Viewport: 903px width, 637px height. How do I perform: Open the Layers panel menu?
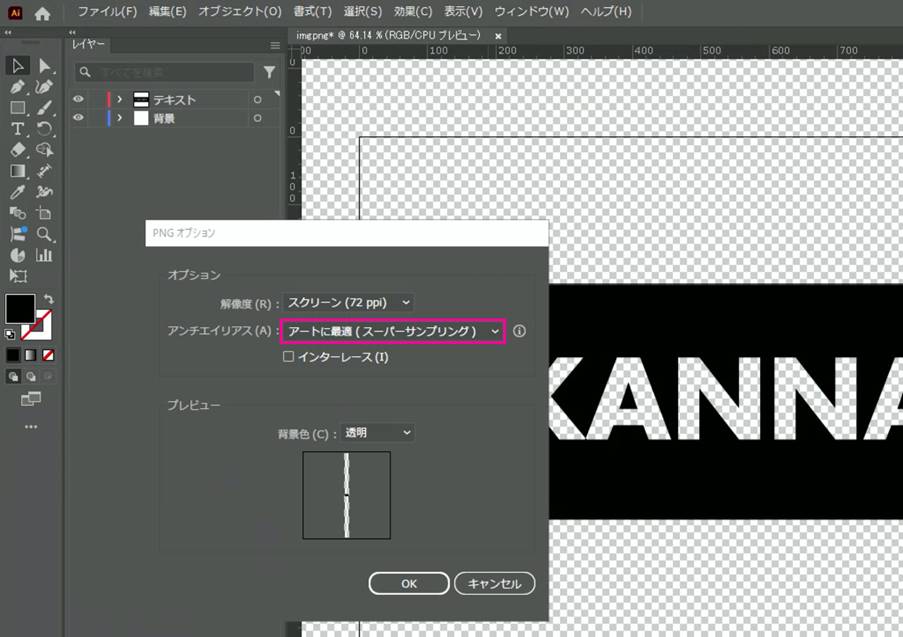[x=274, y=45]
